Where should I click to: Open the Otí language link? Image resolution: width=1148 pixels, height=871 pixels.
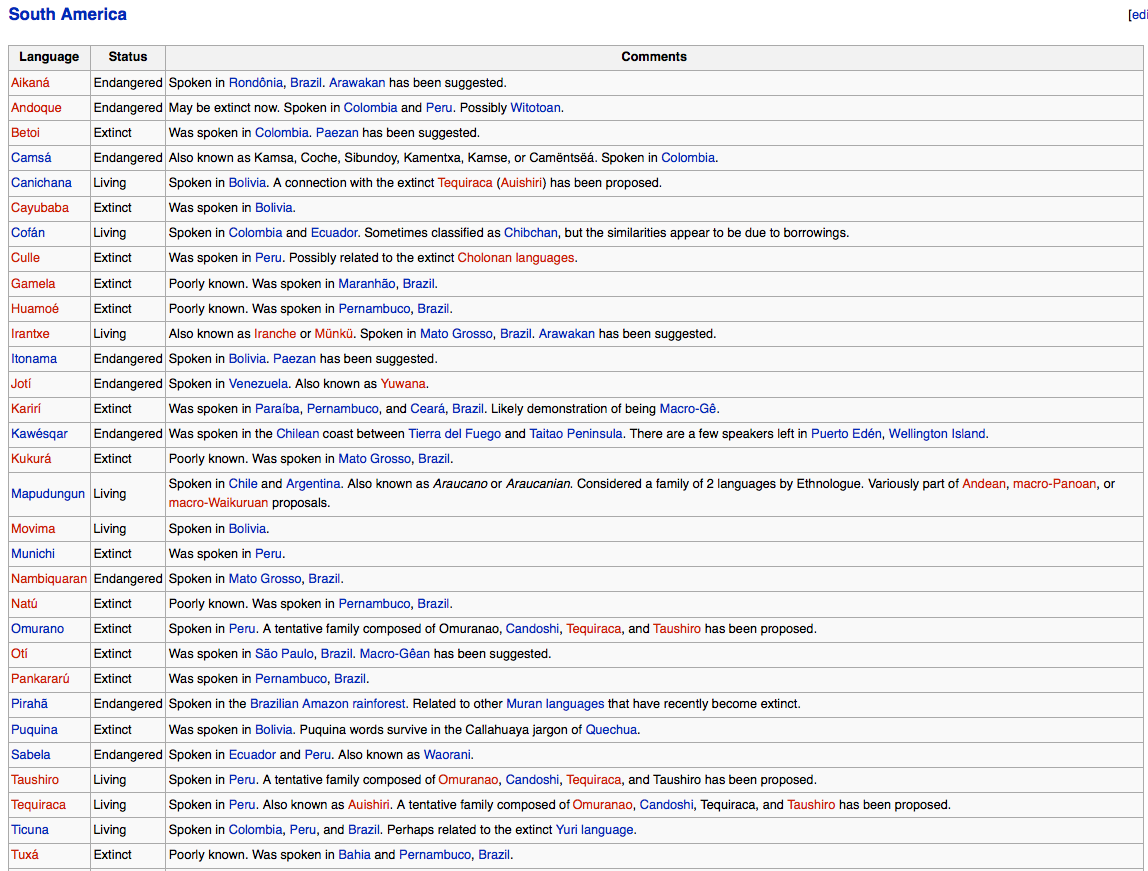point(19,653)
